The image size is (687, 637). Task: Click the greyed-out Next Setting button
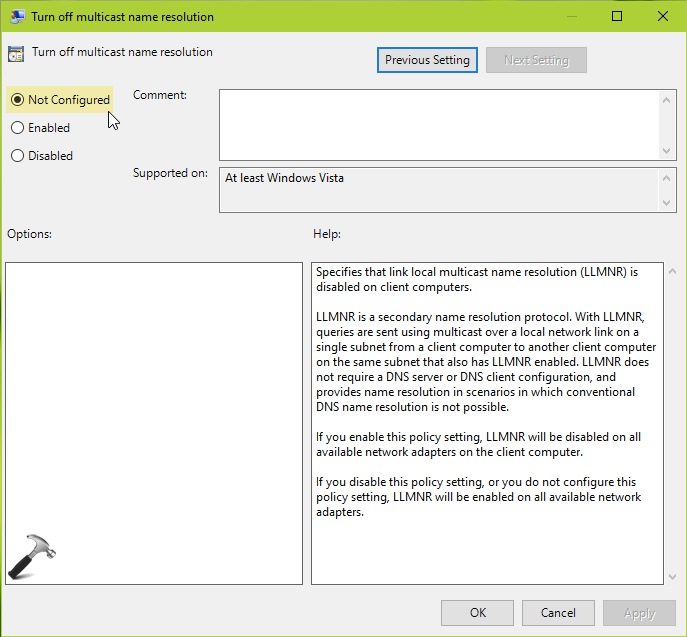(x=536, y=60)
